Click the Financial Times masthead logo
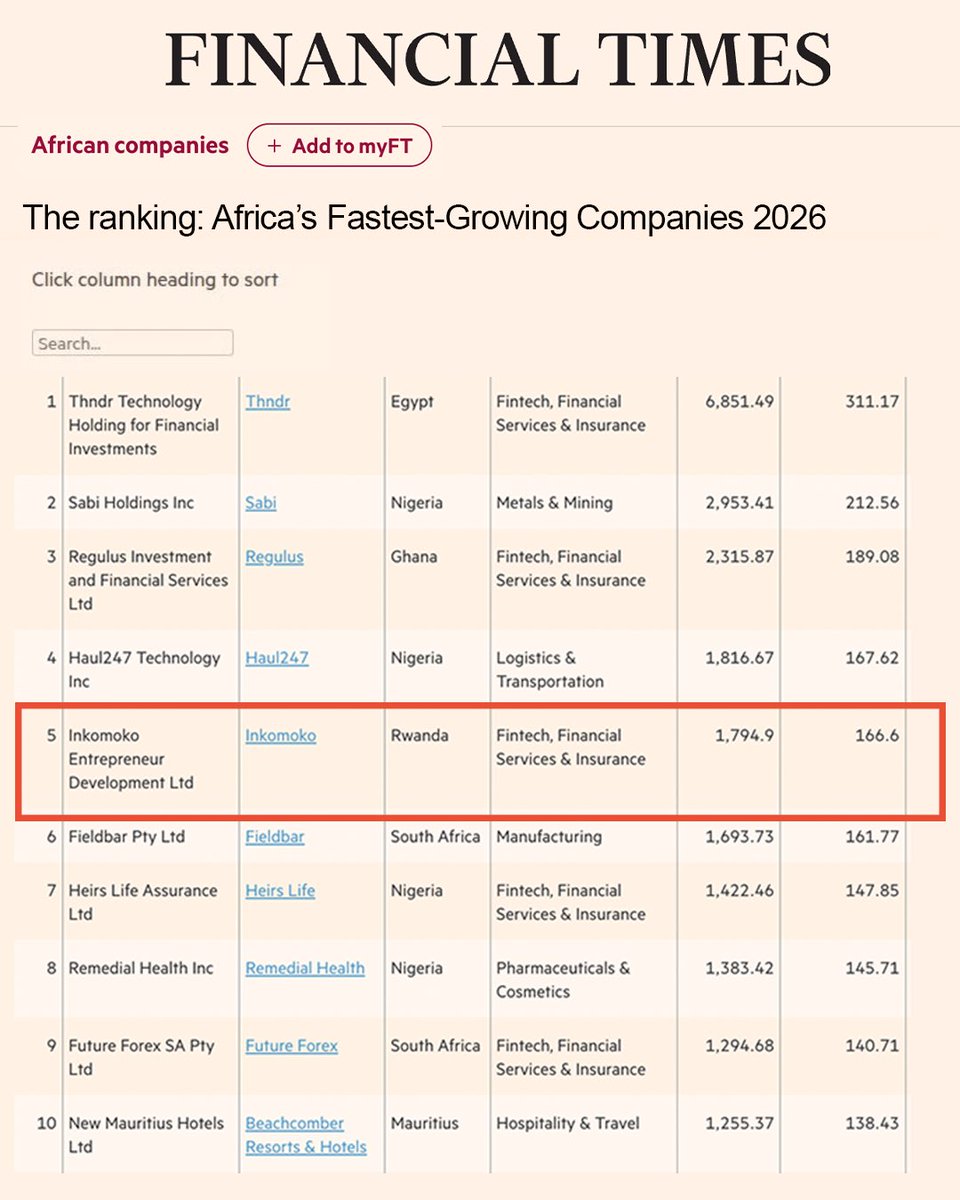 pos(498,60)
